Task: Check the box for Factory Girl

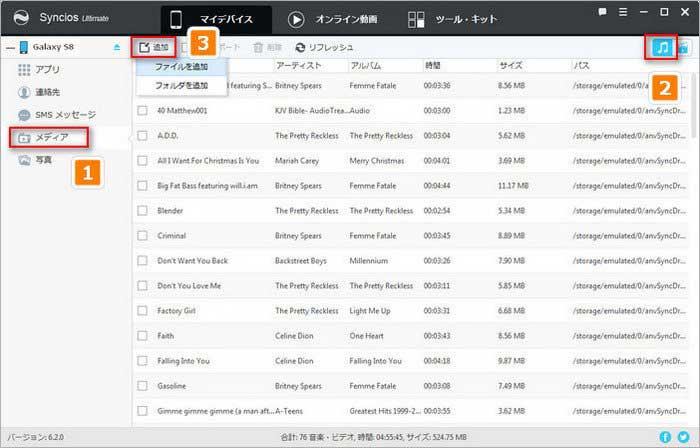Action: [x=142, y=311]
